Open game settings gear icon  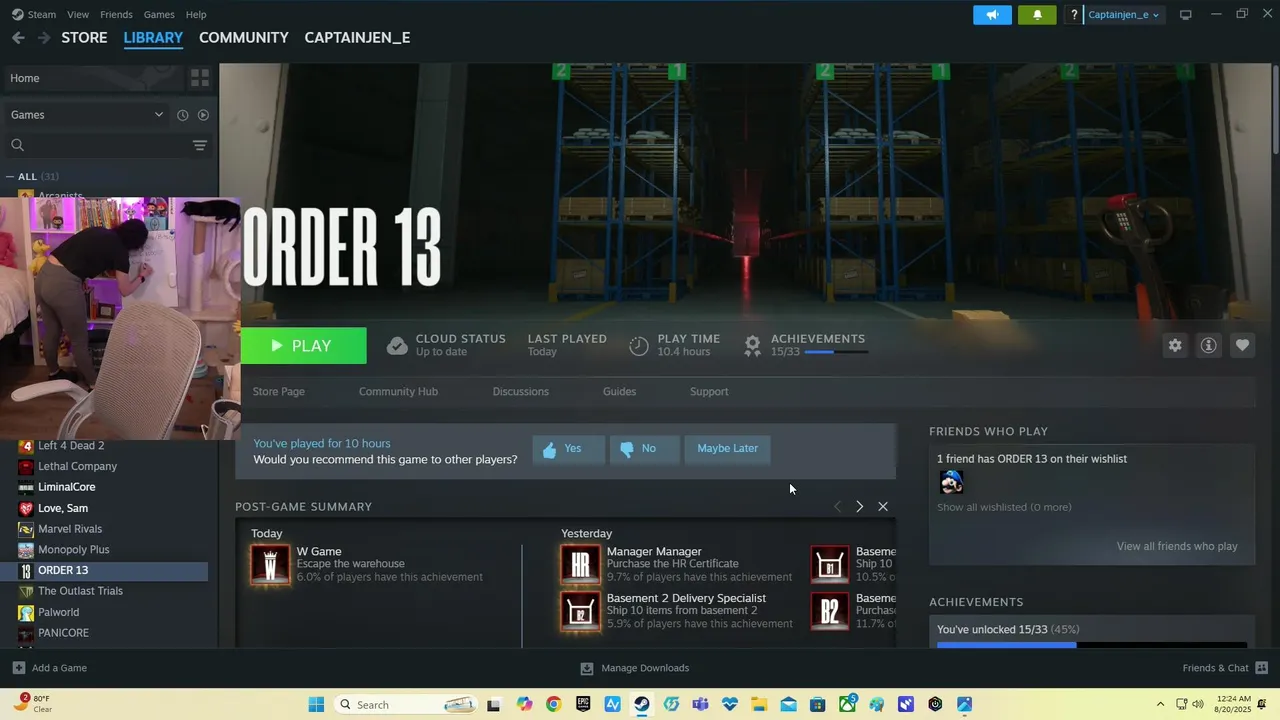(1175, 345)
